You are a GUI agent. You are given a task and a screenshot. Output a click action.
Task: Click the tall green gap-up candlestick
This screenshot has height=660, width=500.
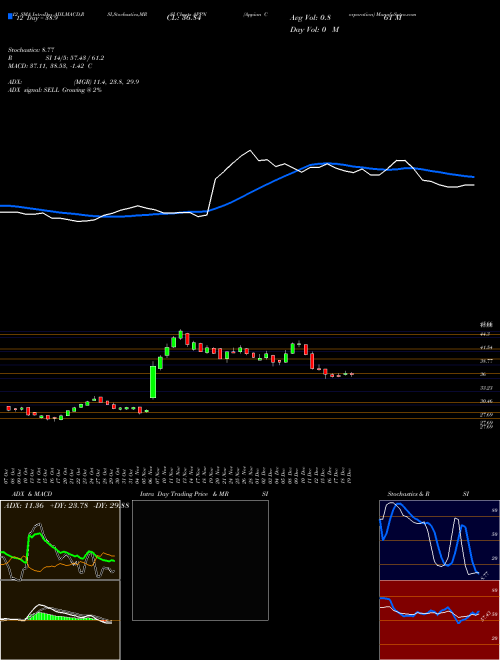coord(153,381)
